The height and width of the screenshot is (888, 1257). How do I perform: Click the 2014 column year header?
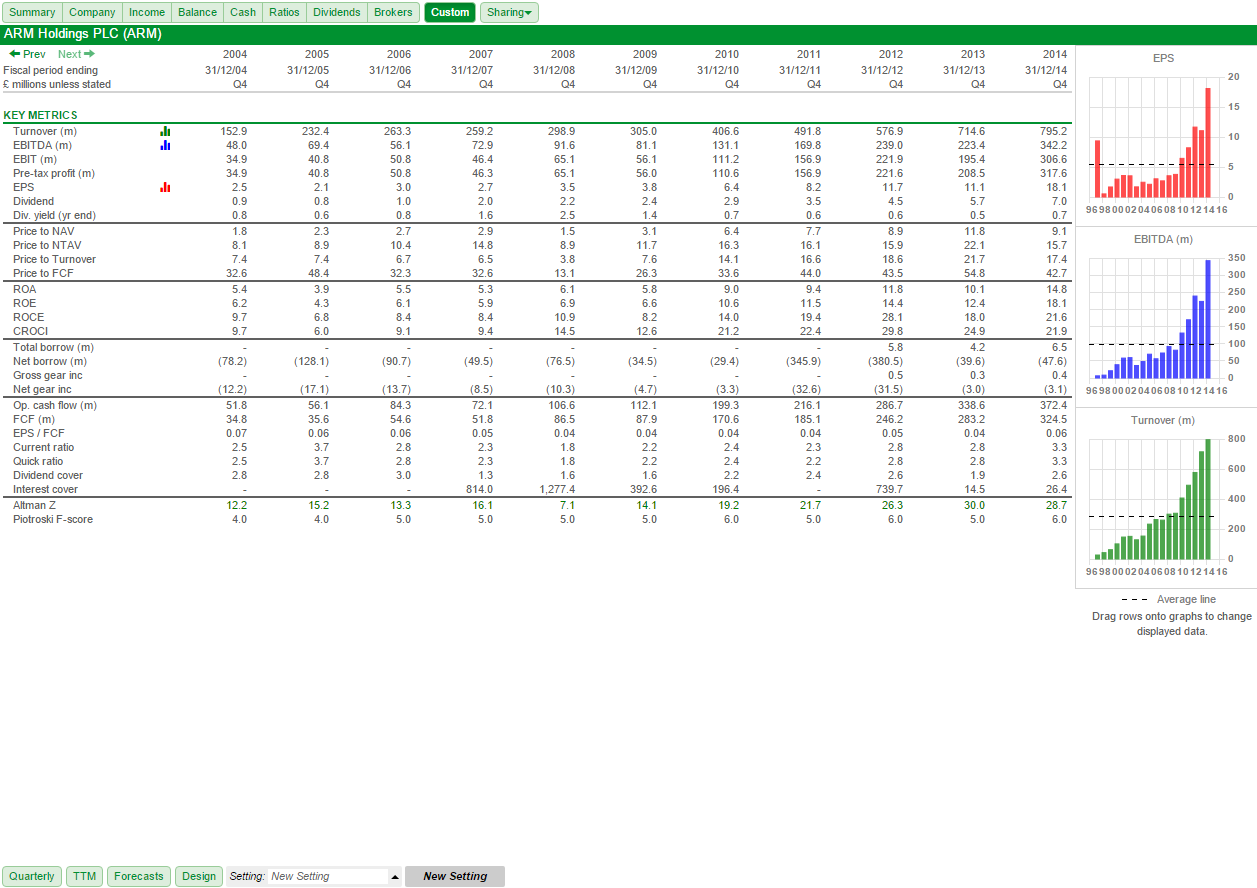[x=1054, y=54]
